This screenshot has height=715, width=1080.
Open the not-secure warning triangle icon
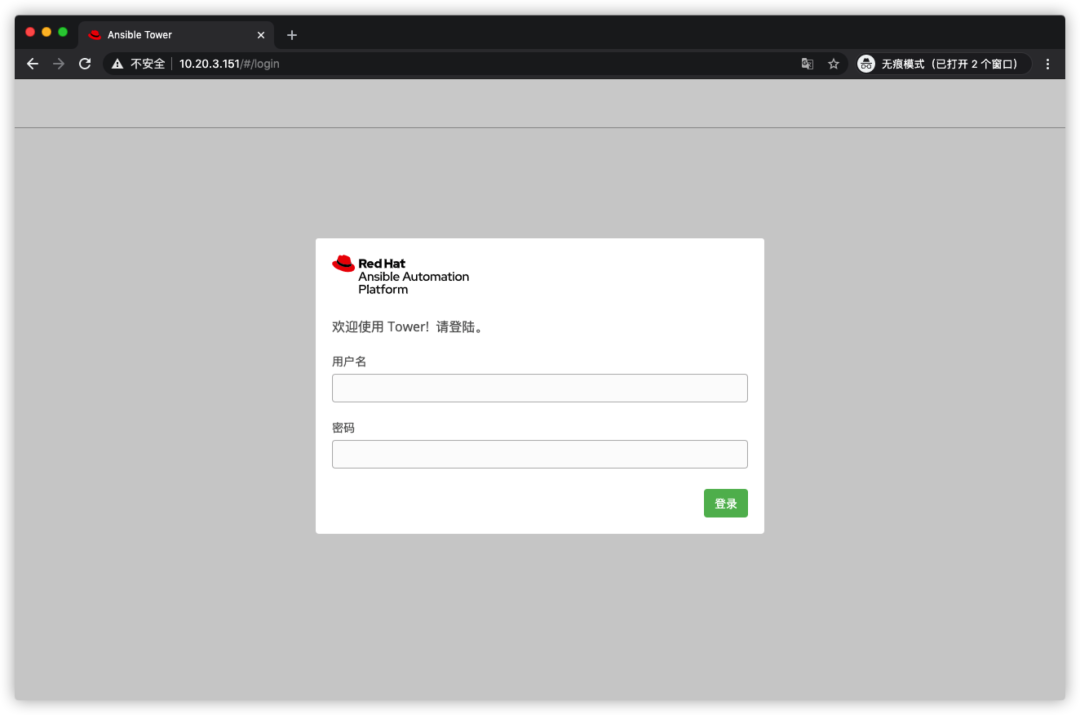click(118, 64)
